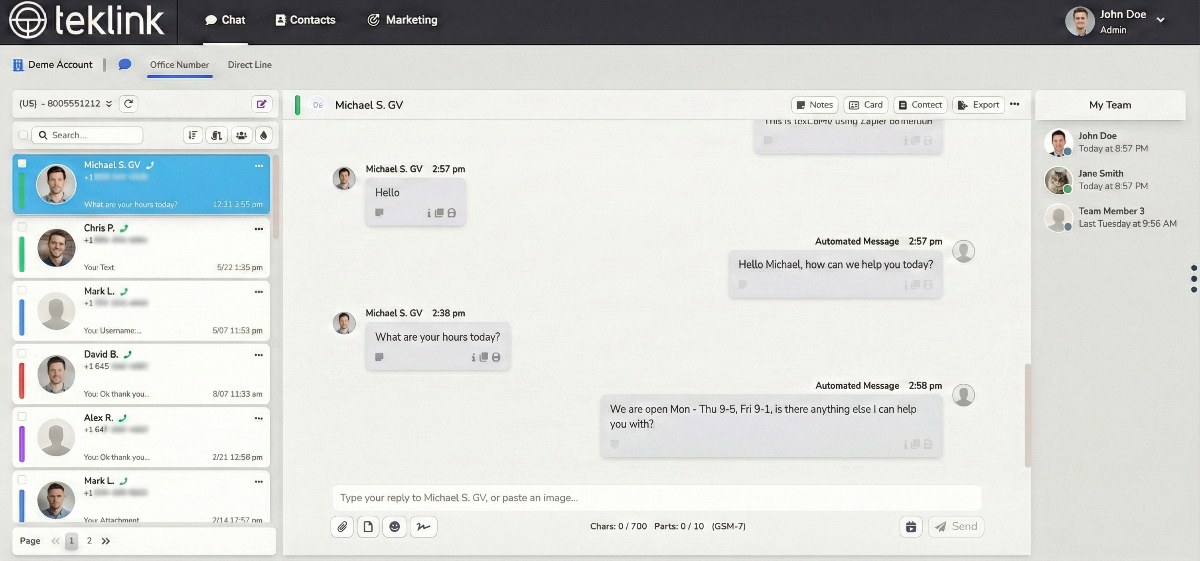This screenshot has width=1200, height=561.
Task: Insert signature with the squiggle icon
Action: pyautogui.click(x=423, y=526)
